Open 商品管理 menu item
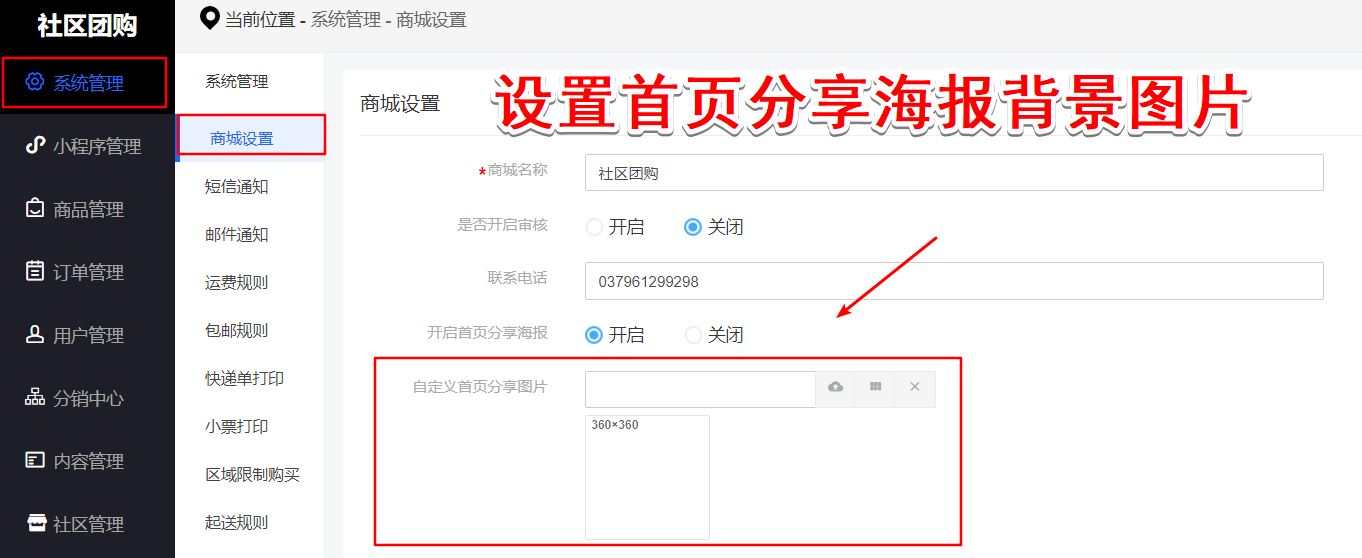 pyautogui.click(x=87, y=209)
